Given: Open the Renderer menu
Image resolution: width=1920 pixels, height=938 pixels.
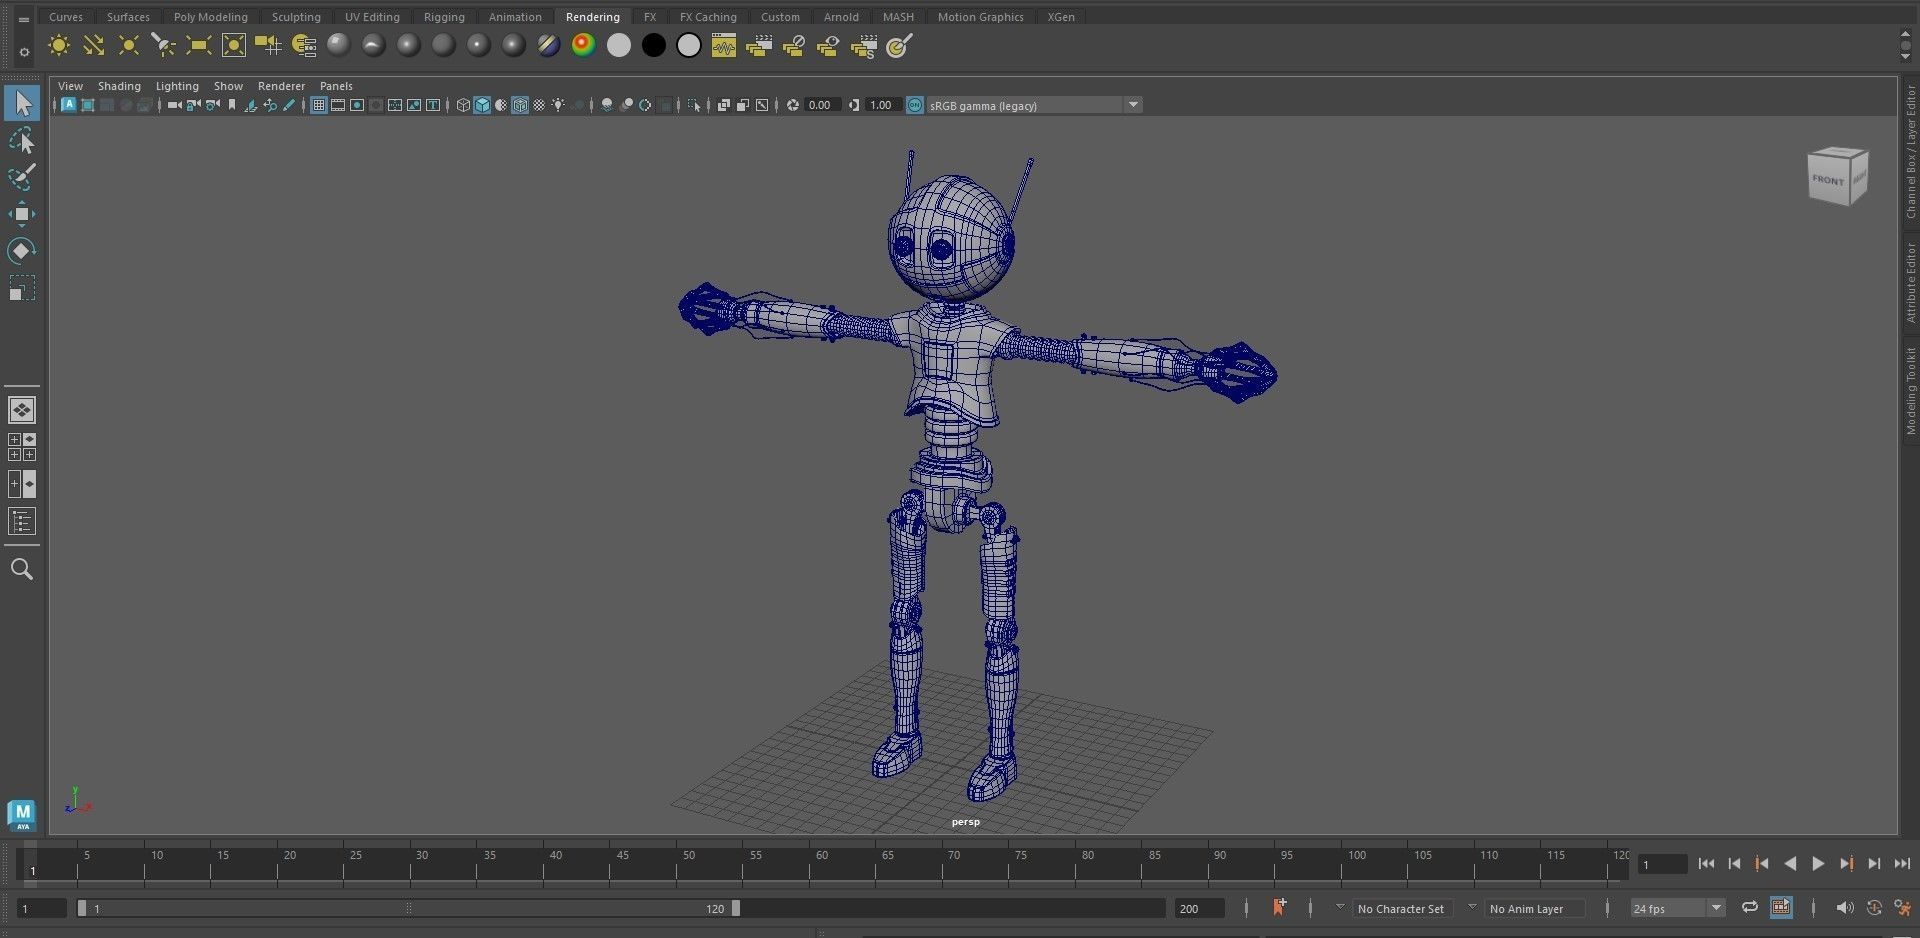Looking at the screenshot, I should point(281,86).
